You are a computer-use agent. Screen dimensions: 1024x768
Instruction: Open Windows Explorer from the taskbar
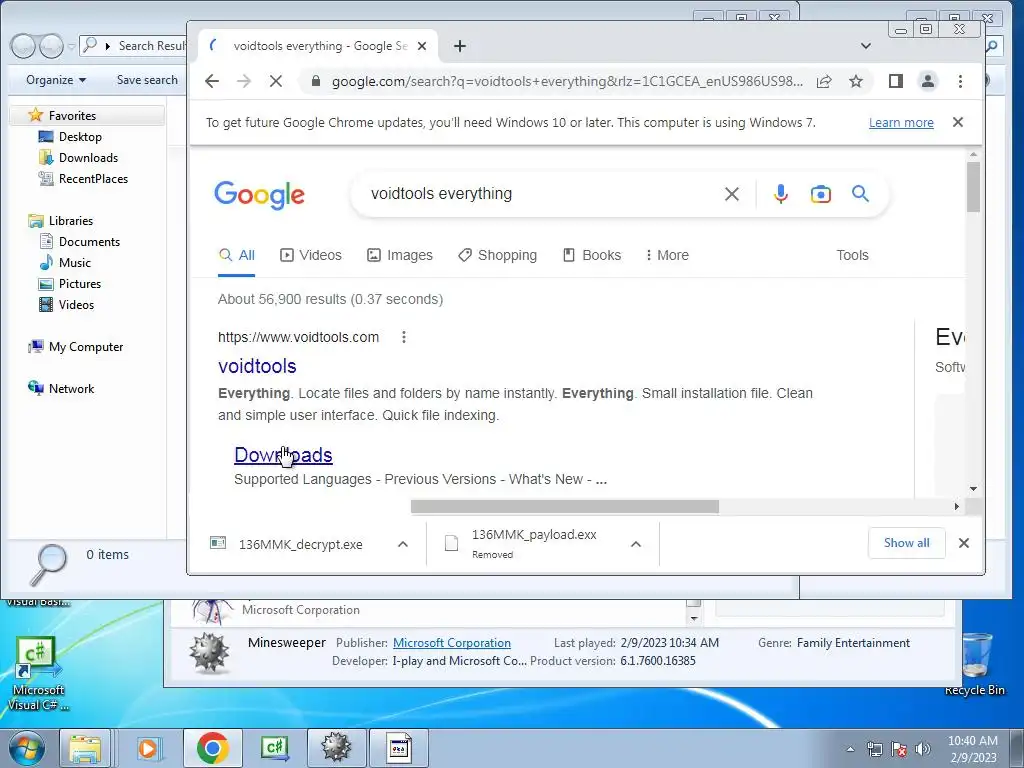[85, 748]
